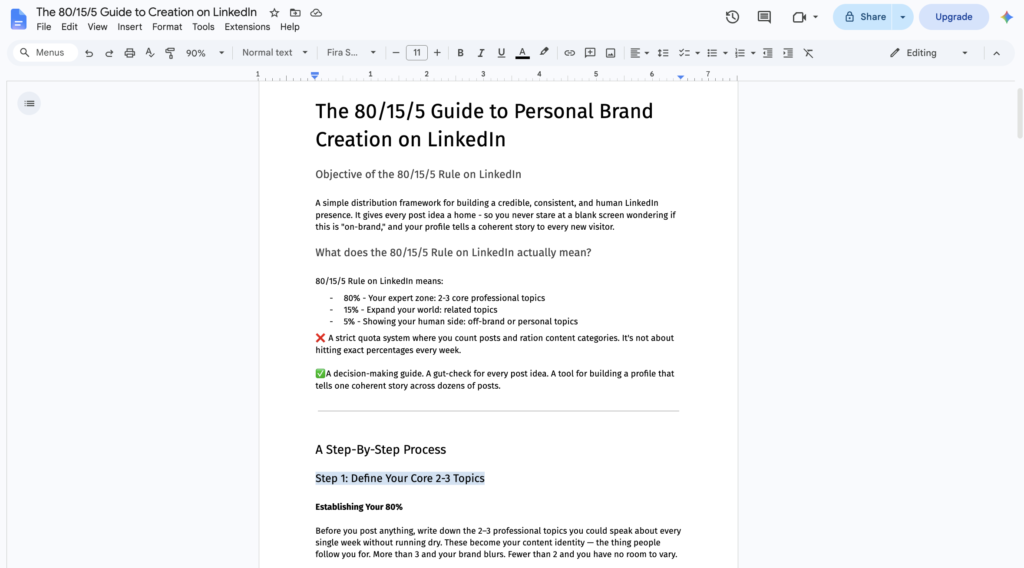Toggle bold formatting
Viewport: 1024px width, 568px height.
pos(460,53)
